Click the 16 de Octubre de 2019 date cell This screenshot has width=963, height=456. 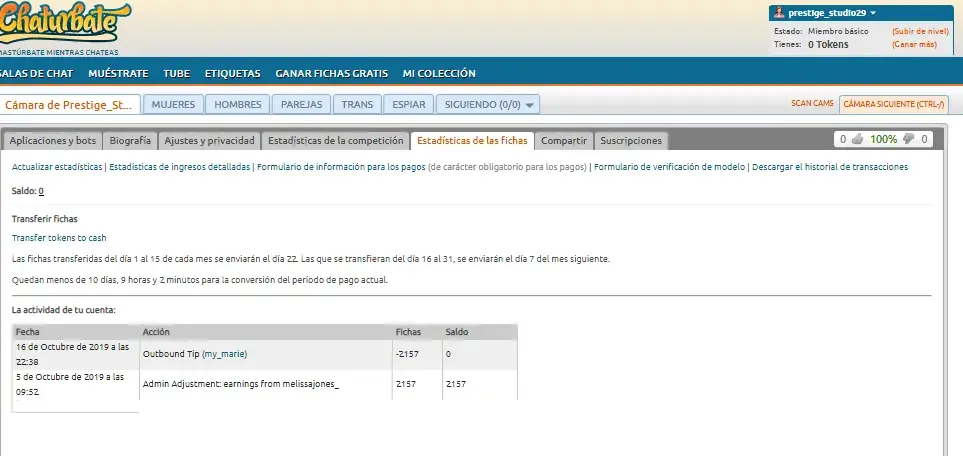(x=76, y=355)
